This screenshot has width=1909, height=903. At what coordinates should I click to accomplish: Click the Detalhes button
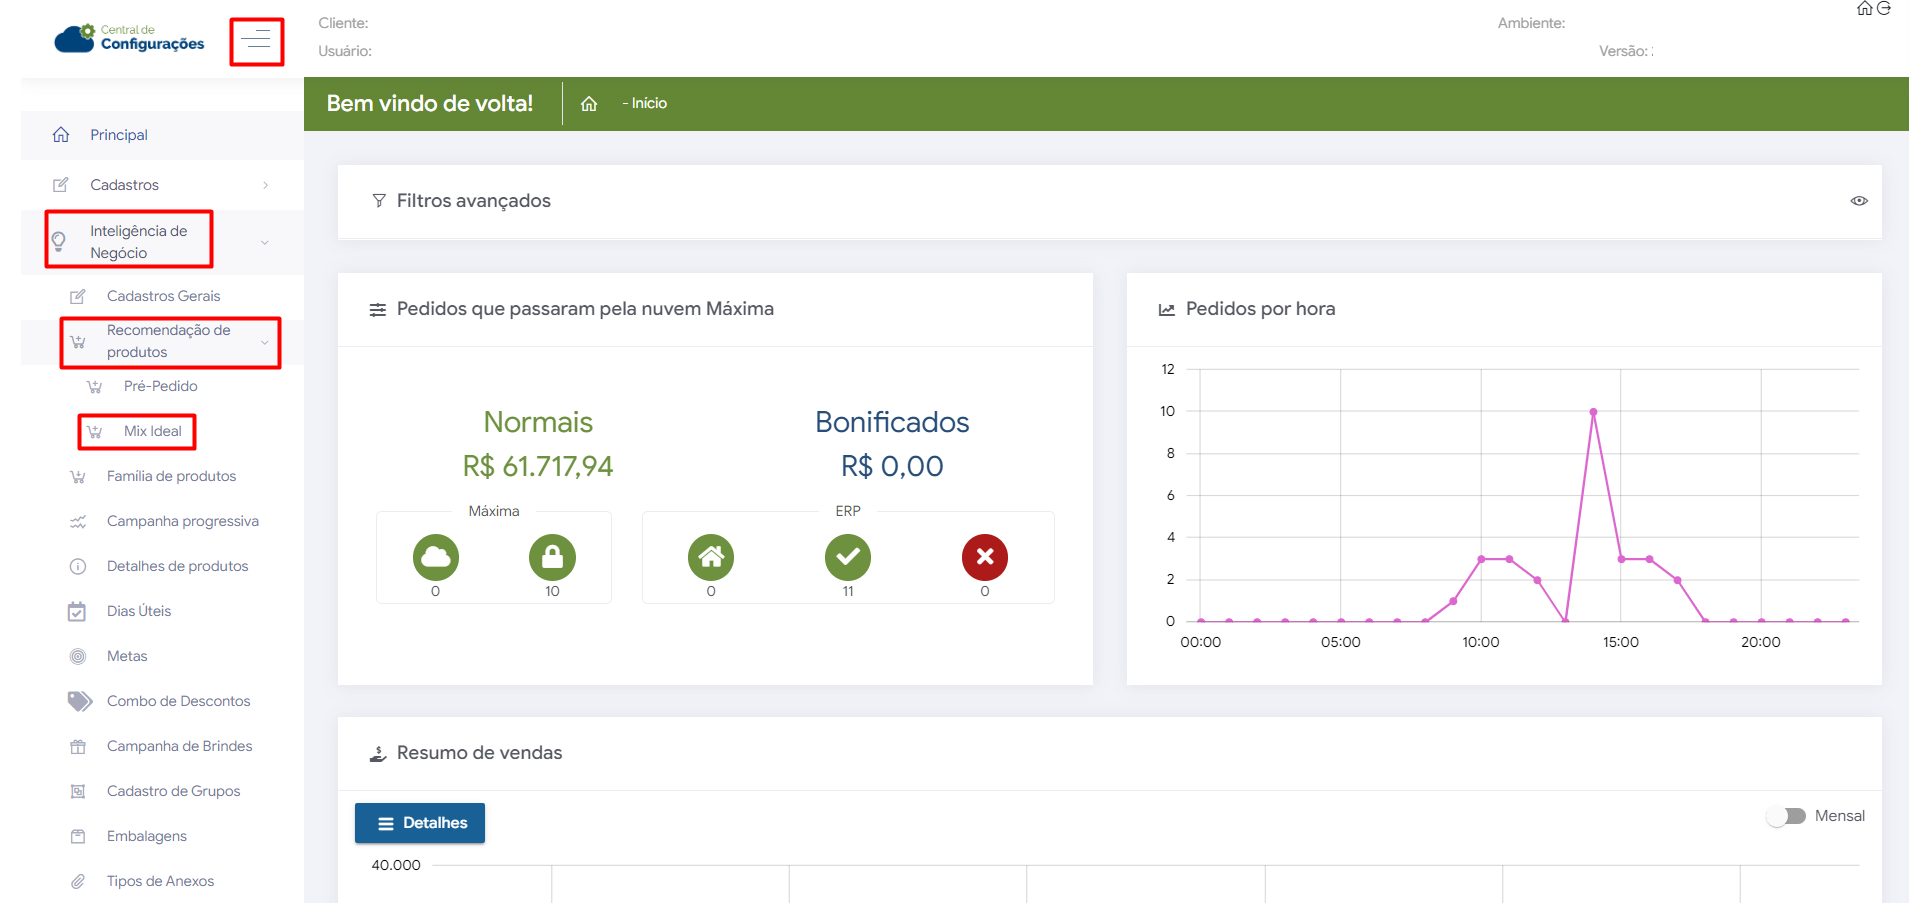coord(420,823)
